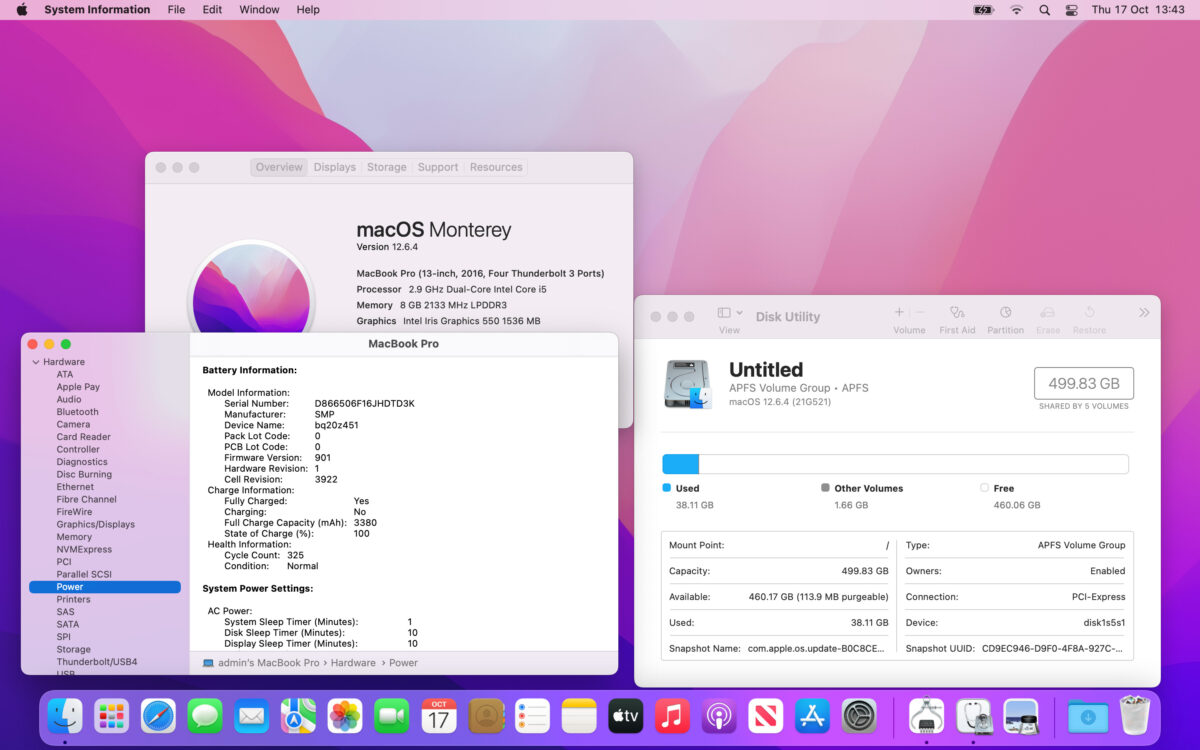1200x750 pixels.
Task: Click the Erase button in Disk Utility
Action: click(x=1048, y=320)
